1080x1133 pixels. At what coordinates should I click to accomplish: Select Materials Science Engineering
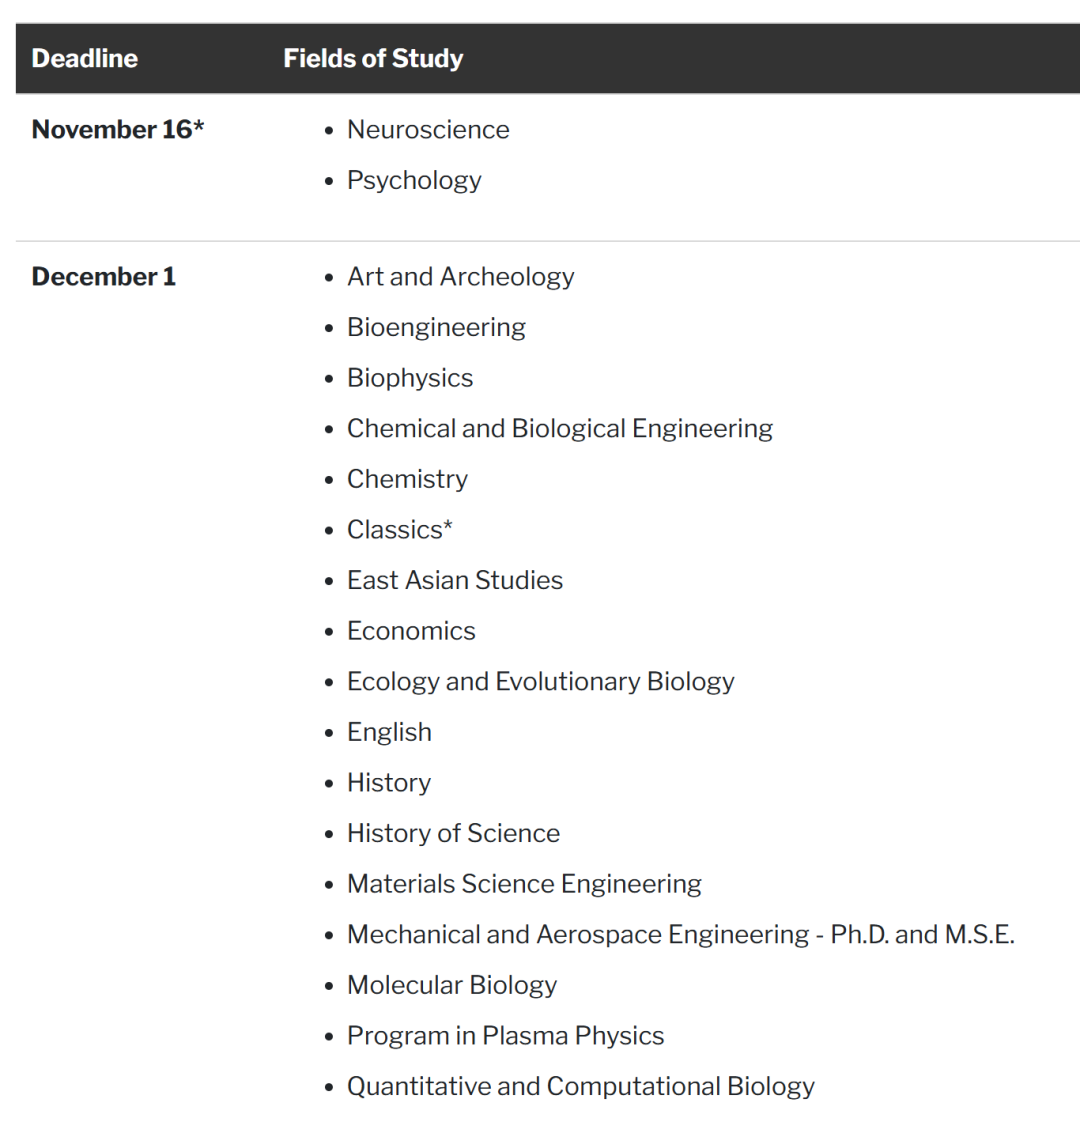coord(524,885)
